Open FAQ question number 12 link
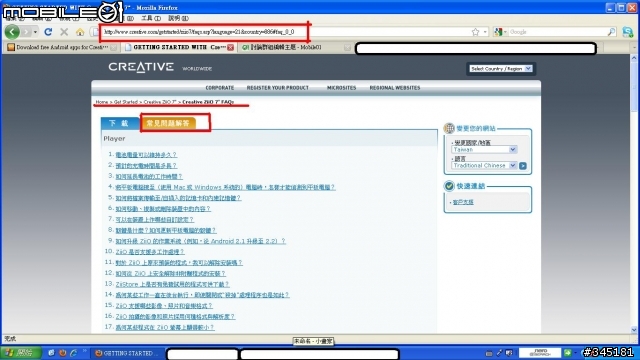Screen dimensions: 640x360 click(x=171, y=273)
